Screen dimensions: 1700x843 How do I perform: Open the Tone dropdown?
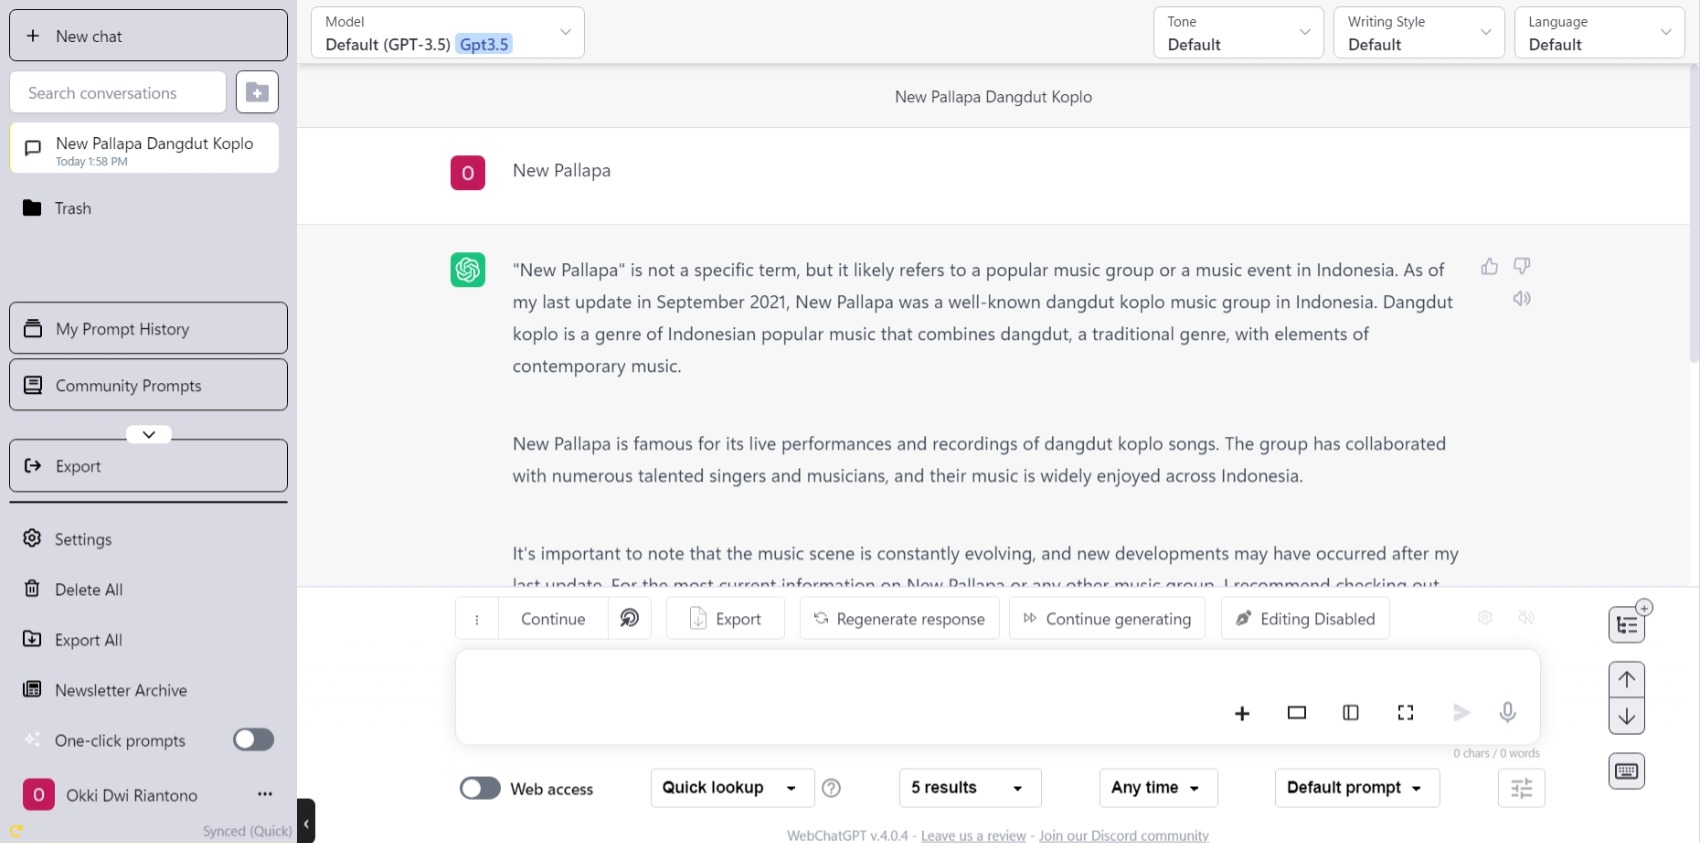[x=1238, y=33]
